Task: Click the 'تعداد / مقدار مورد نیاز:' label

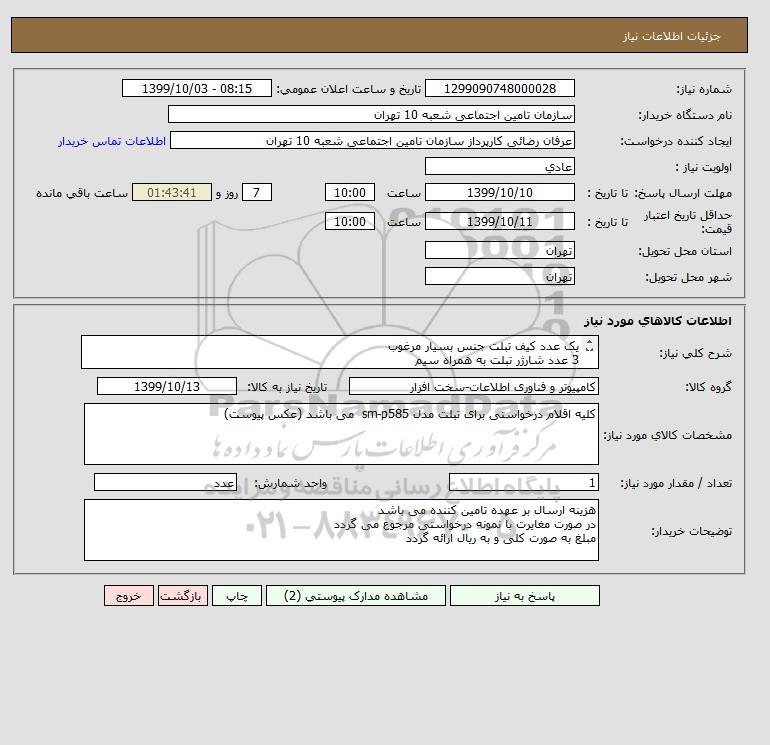Action: pyautogui.click(x=676, y=484)
